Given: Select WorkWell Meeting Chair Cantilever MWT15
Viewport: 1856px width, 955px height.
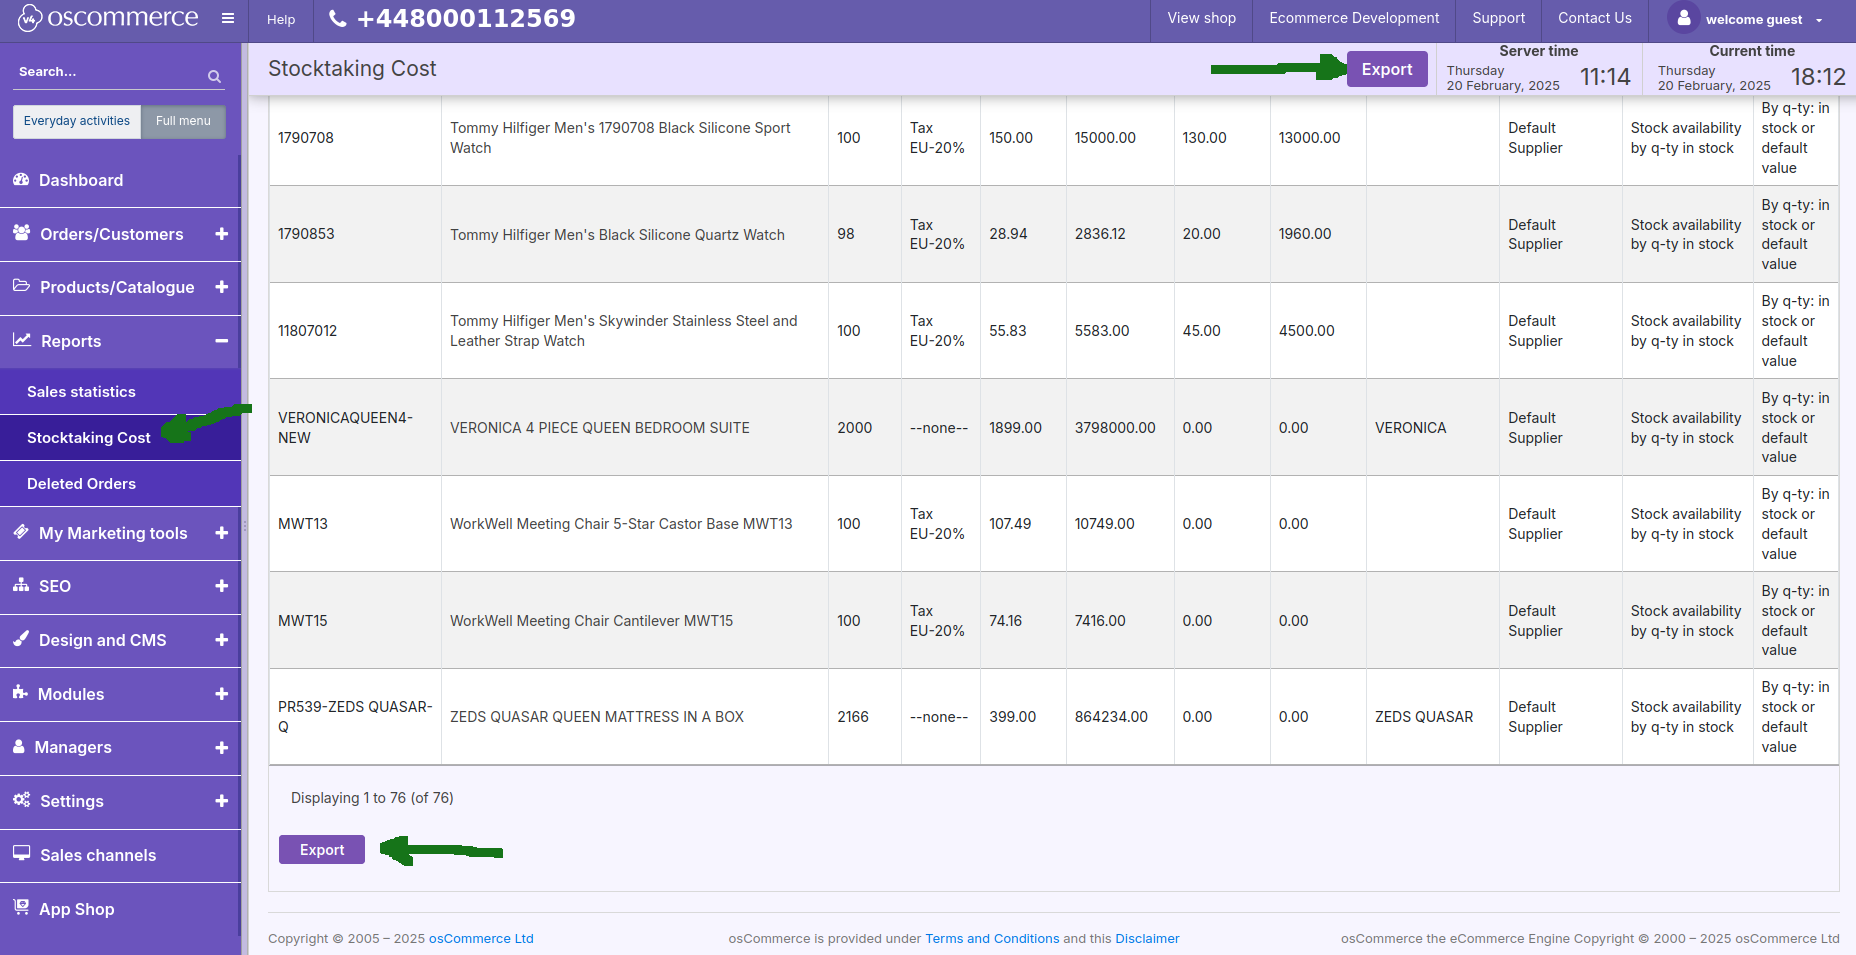Looking at the screenshot, I should click(591, 621).
